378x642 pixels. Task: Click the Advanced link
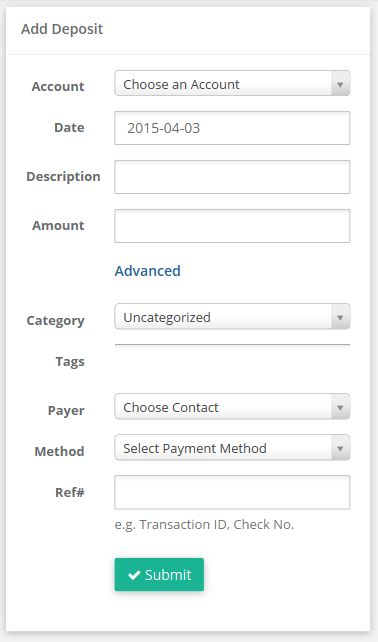[147, 271]
